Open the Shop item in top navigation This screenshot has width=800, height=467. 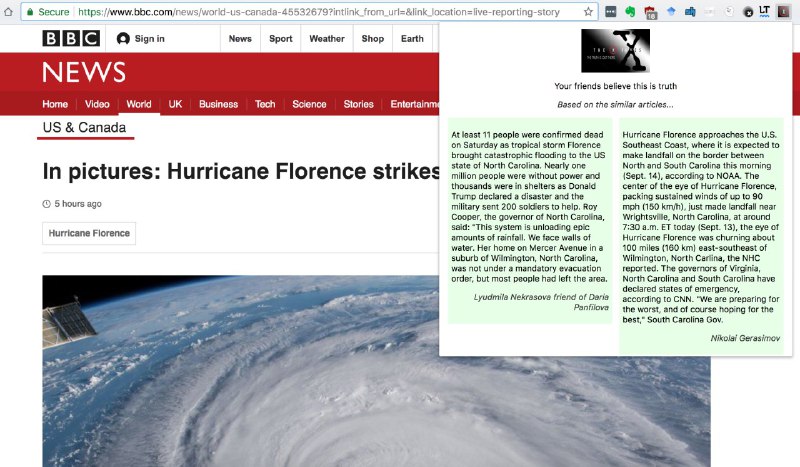[373, 39]
